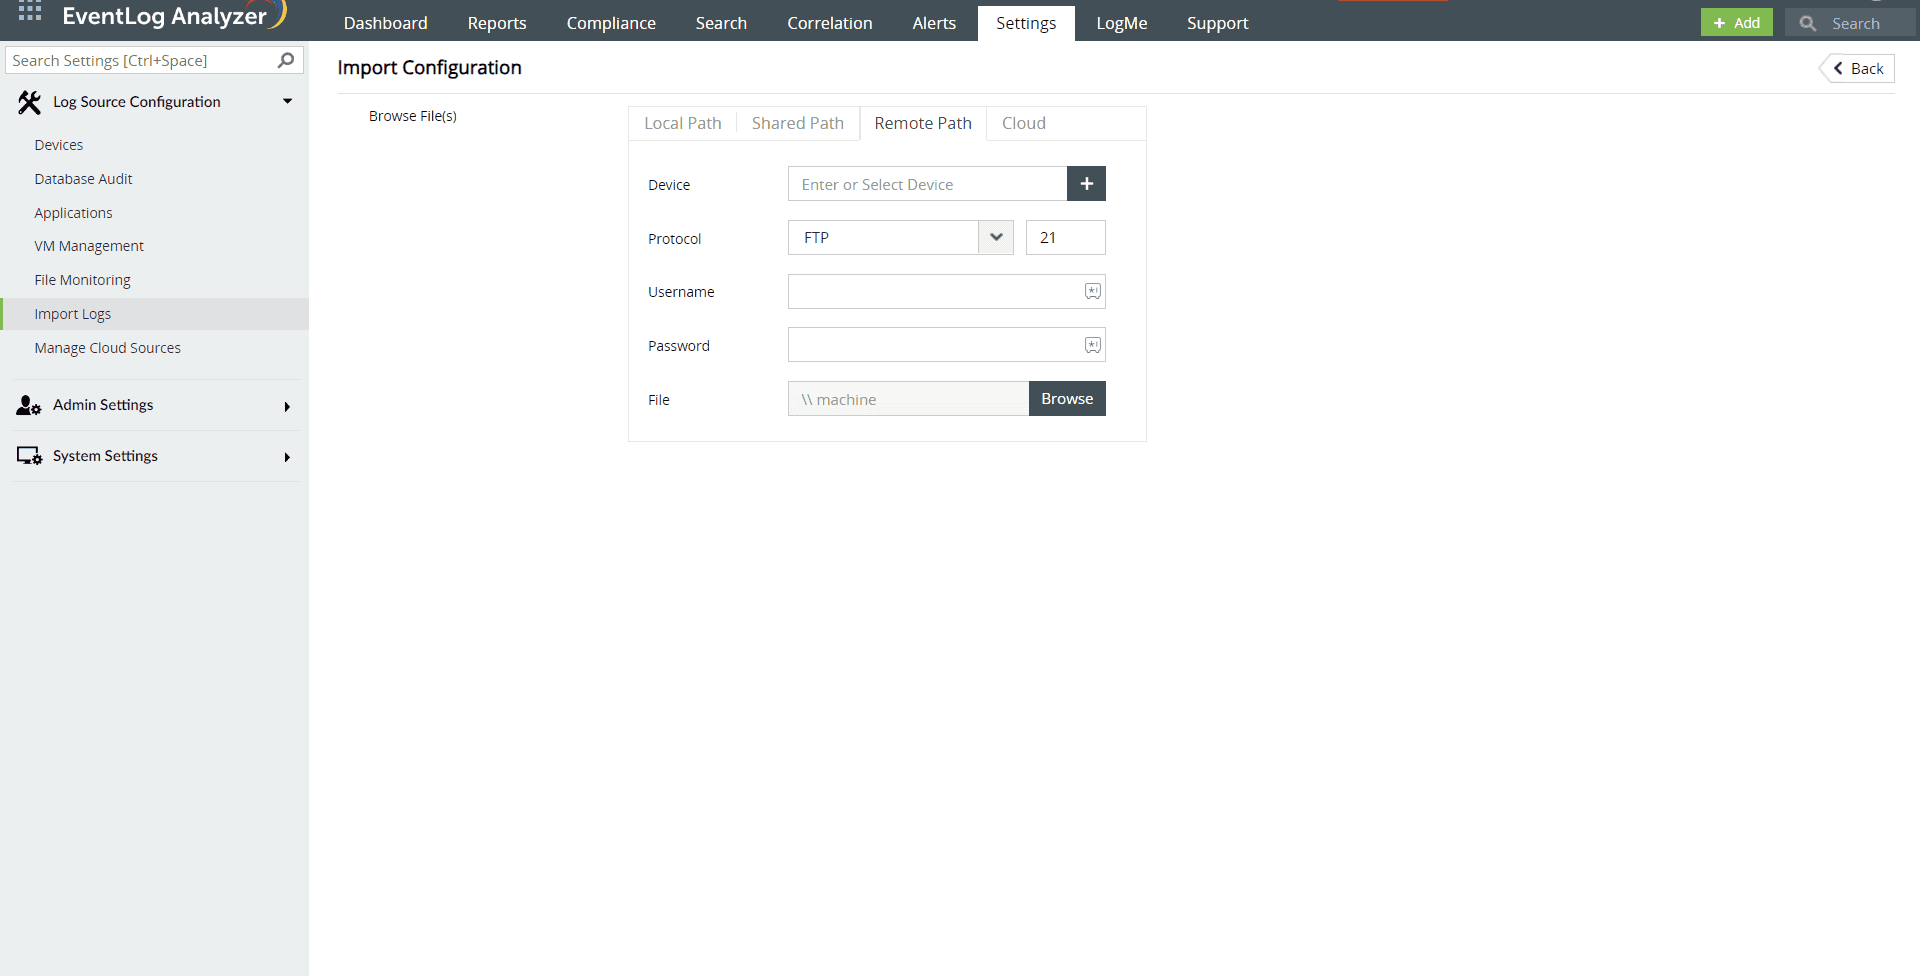Select Import Logs in the sidebar

point(154,314)
